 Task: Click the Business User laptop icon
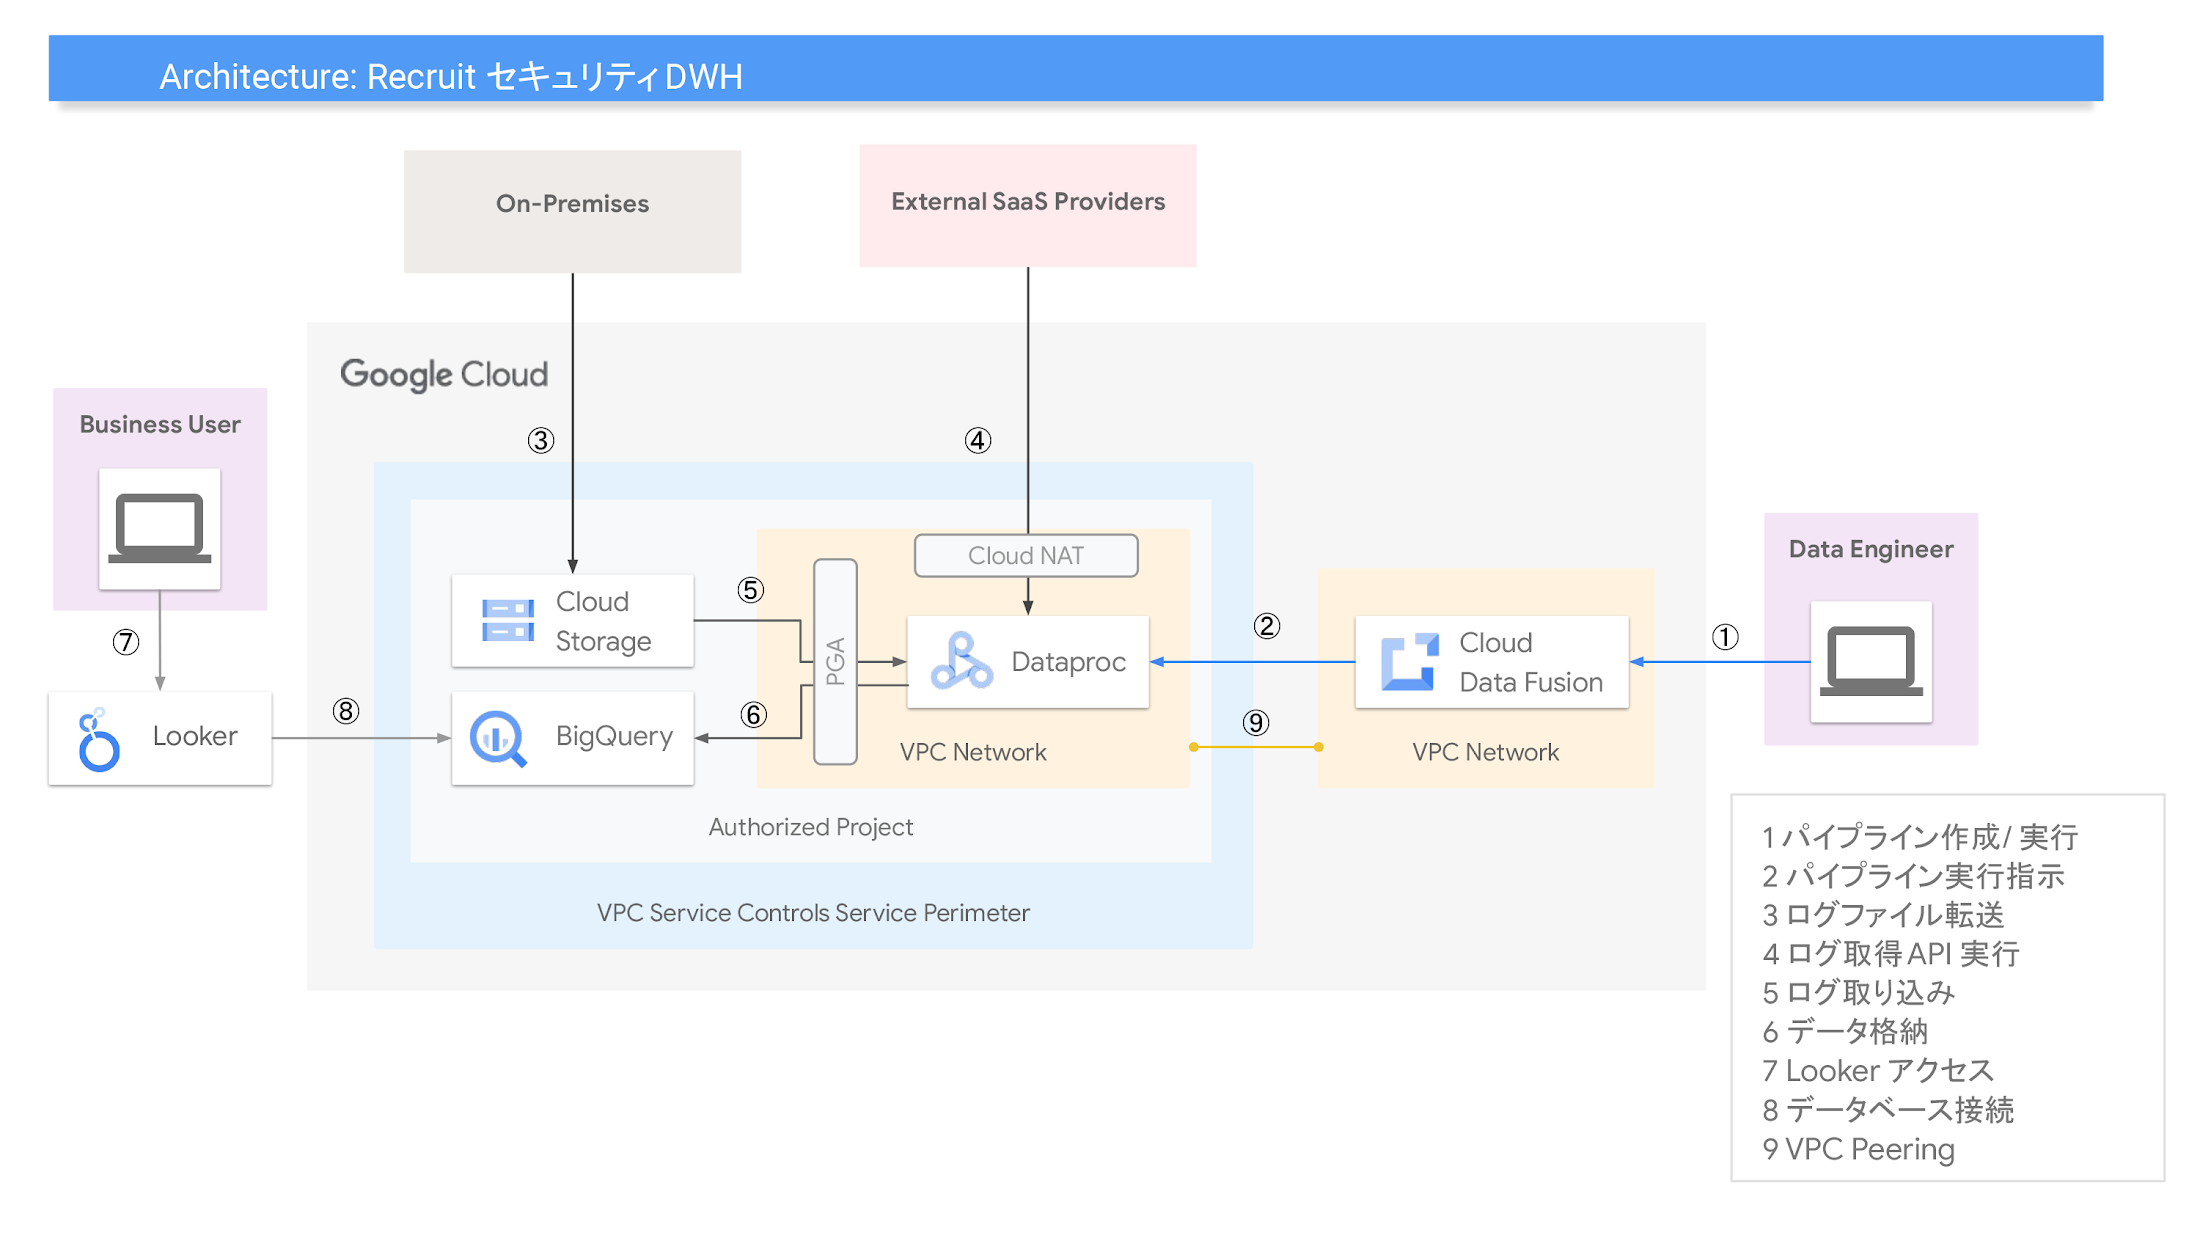pyautogui.click(x=160, y=529)
